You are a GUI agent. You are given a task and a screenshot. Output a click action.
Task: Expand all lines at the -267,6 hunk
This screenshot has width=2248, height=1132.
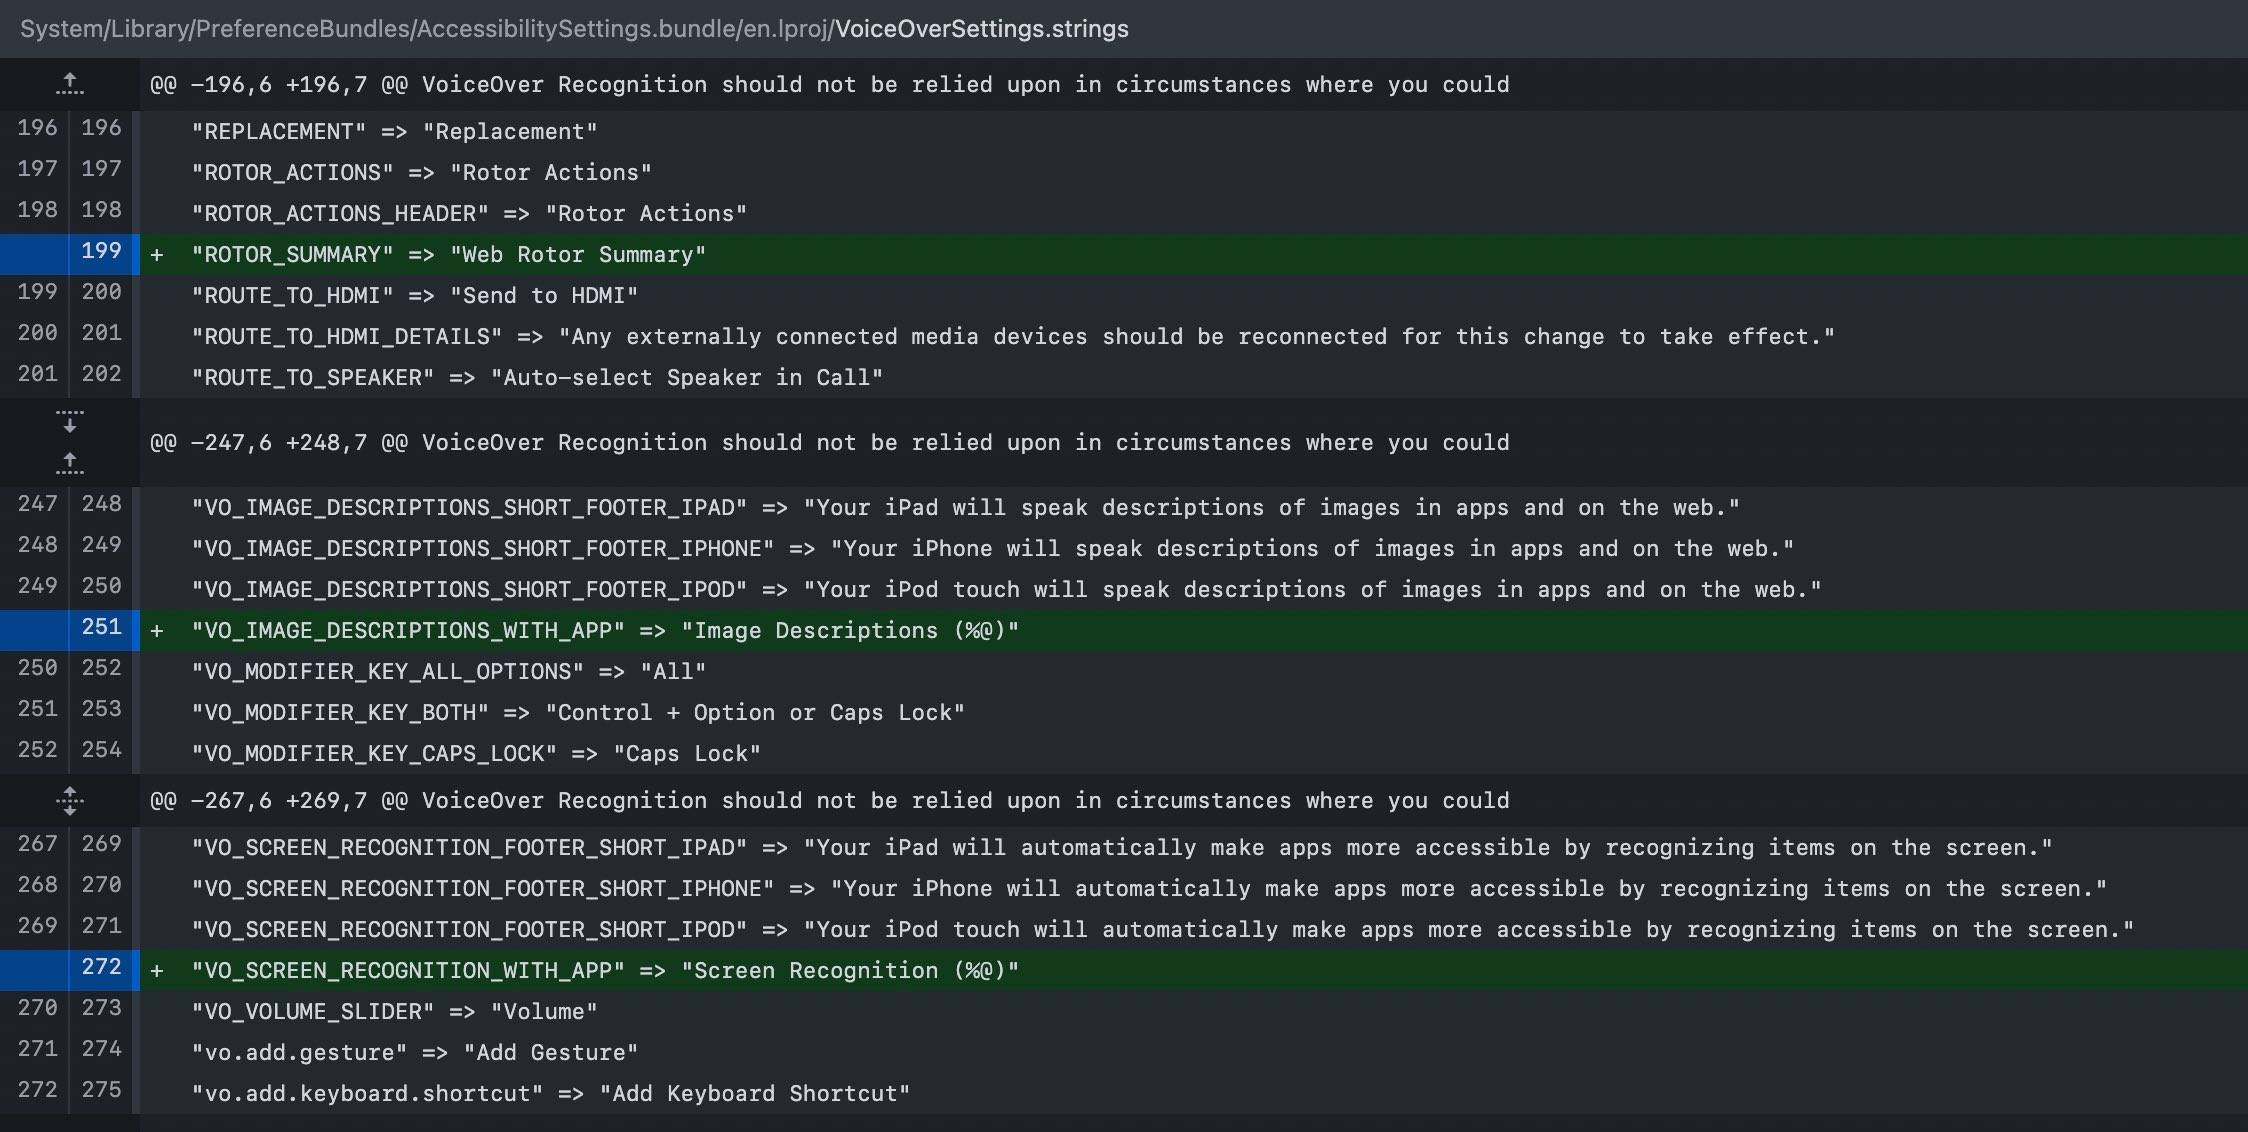click(69, 800)
